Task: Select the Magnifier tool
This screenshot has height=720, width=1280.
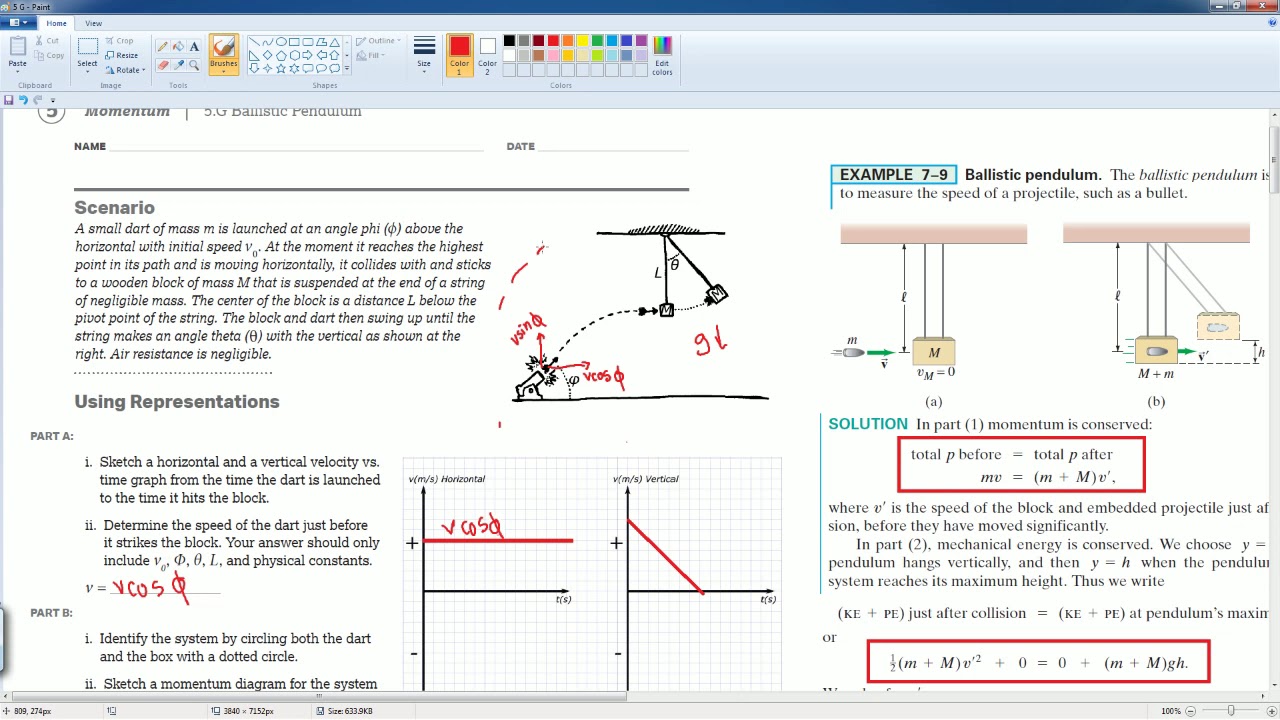Action: point(194,65)
